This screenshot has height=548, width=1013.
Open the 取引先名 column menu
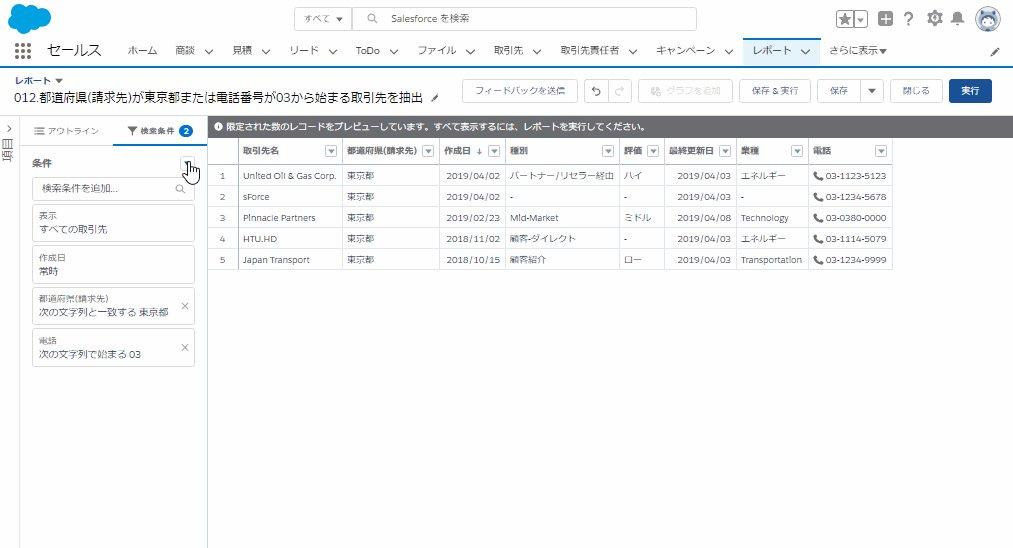point(331,151)
